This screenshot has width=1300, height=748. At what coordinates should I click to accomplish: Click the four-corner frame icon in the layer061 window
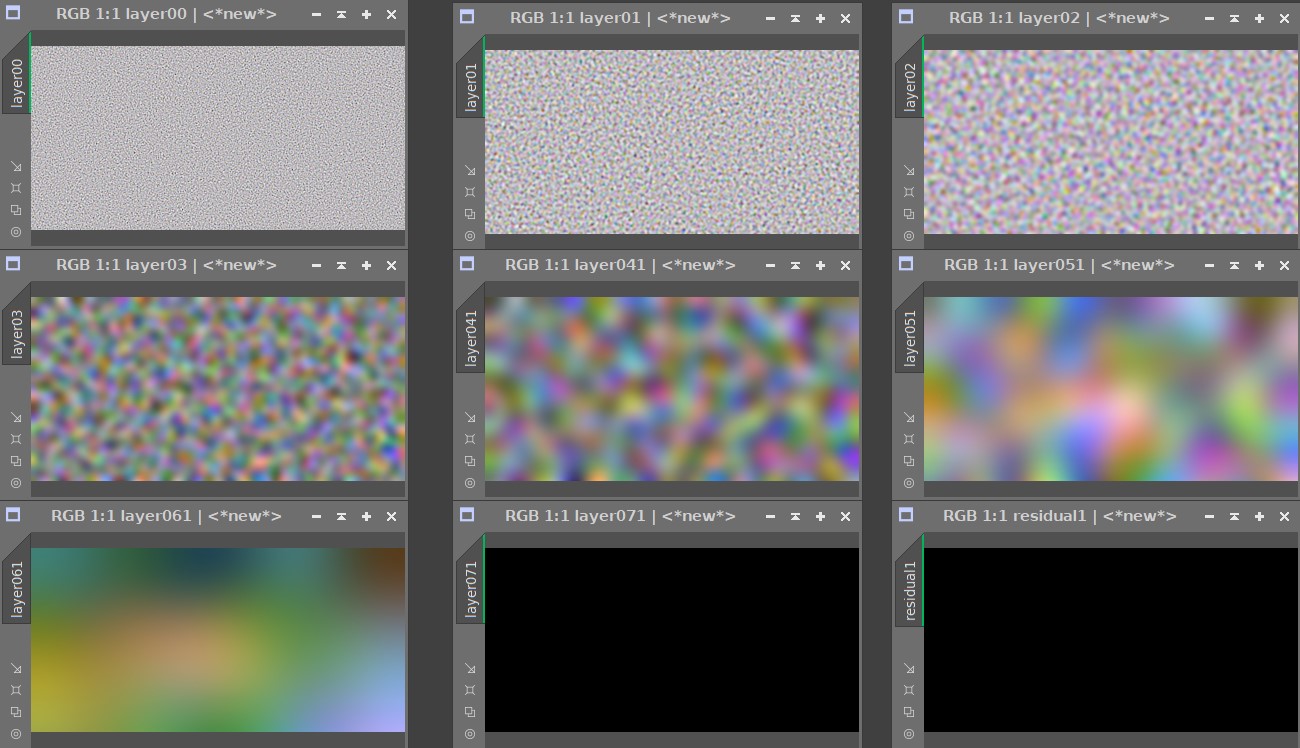point(16,690)
